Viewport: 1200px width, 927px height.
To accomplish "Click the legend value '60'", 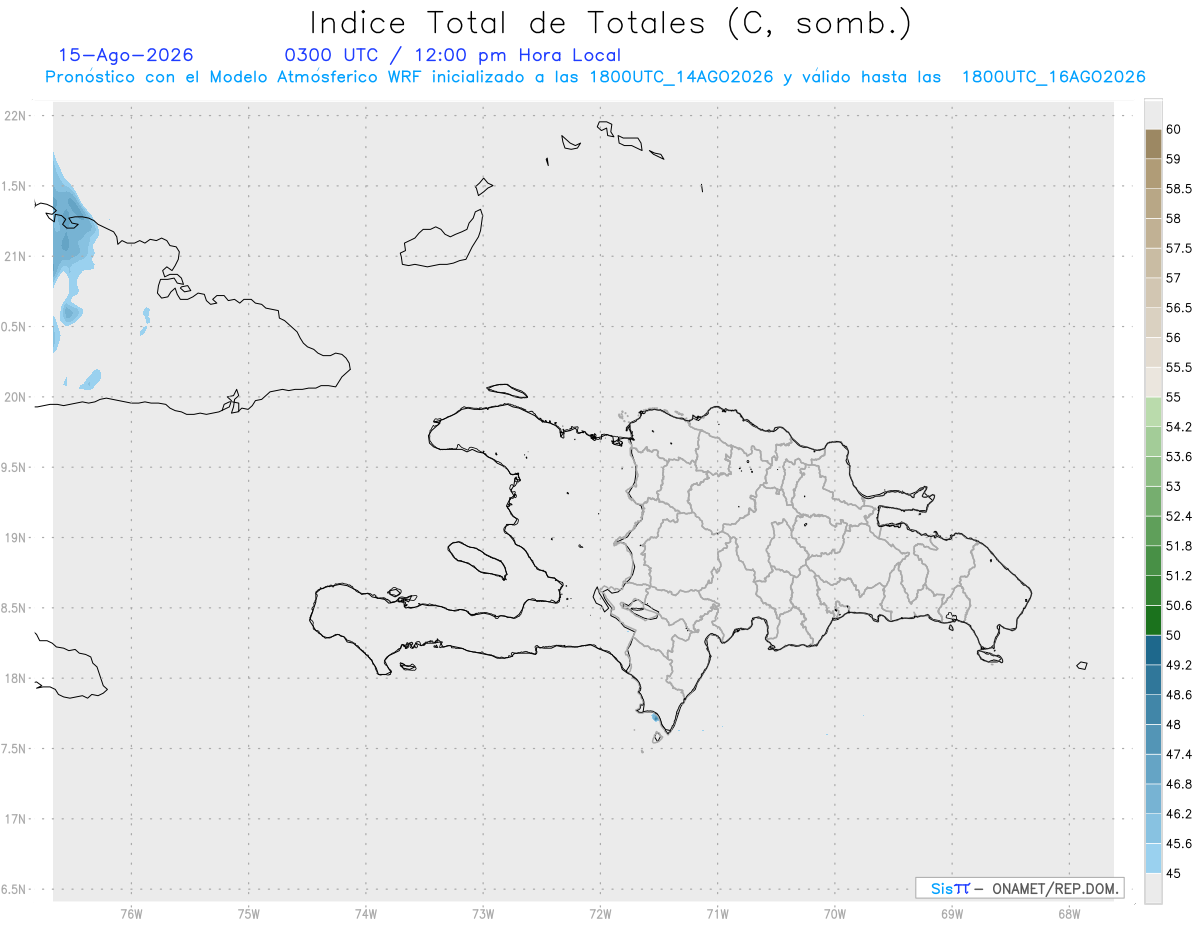I will [1173, 130].
